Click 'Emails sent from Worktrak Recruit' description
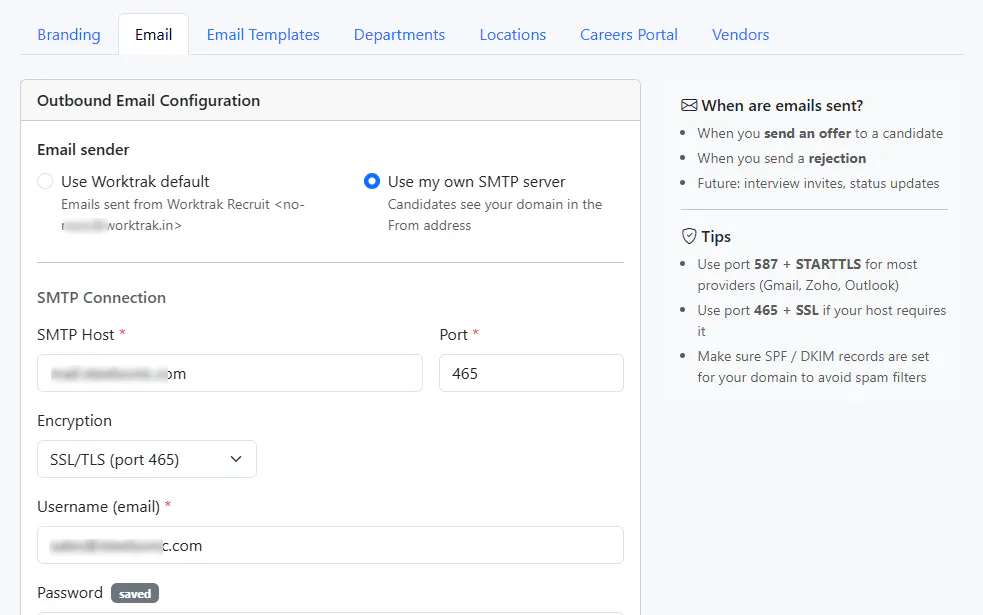This screenshot has height=615, width=983. [x=182, y=215]
